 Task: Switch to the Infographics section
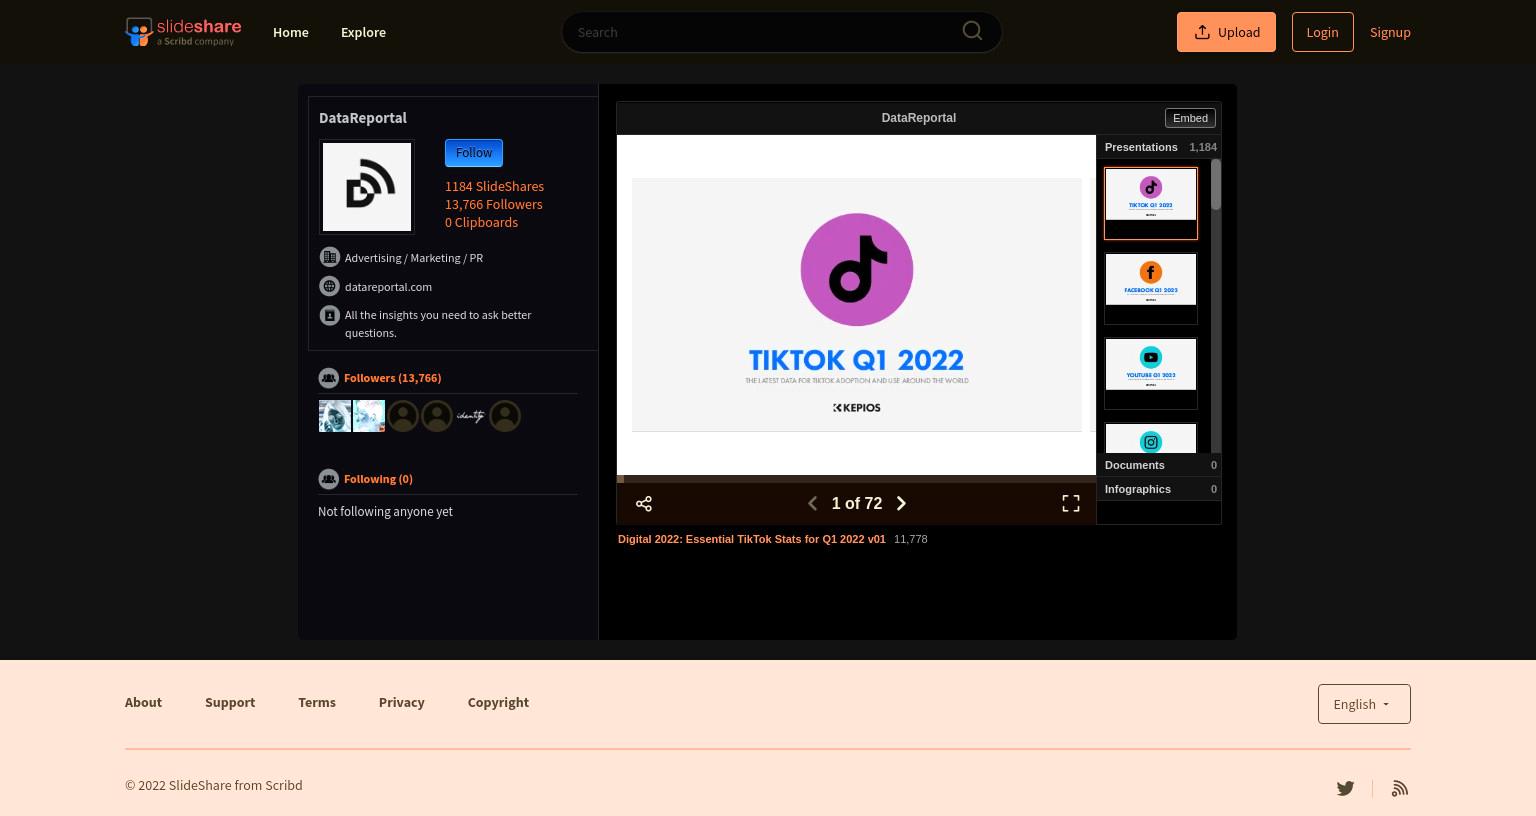pyautogui.click(x=1159, y=489)
